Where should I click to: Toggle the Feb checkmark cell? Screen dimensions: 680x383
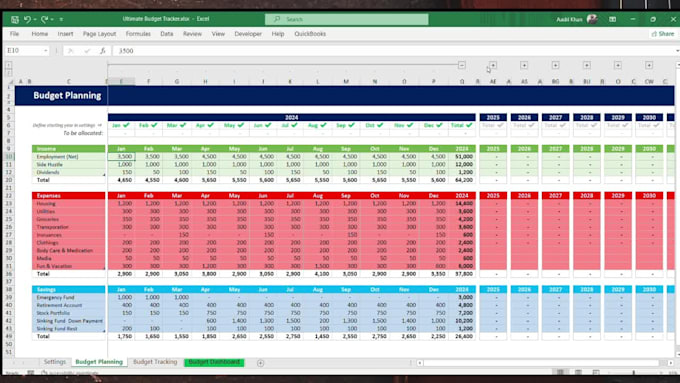(x=148, y=125)
